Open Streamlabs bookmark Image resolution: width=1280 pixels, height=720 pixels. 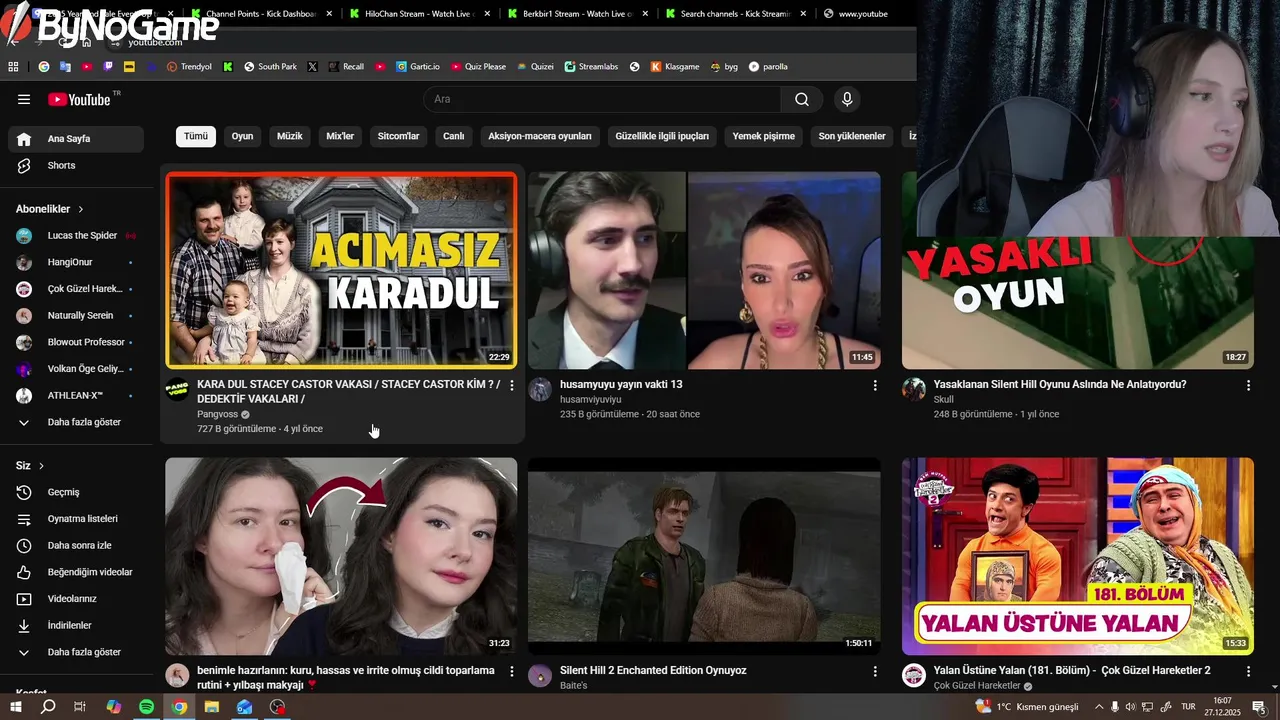[591, 67]
